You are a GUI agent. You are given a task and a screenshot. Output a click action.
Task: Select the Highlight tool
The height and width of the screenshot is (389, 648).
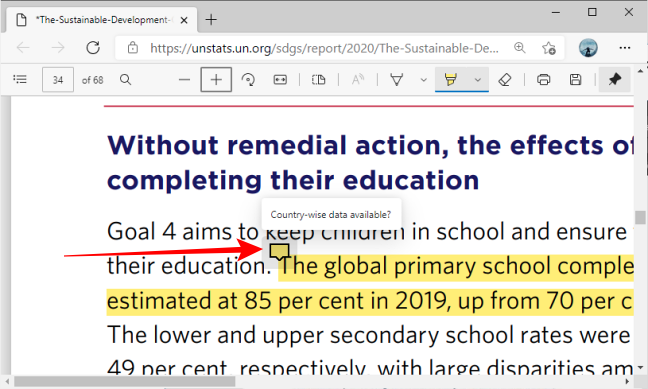click(450, 79)
